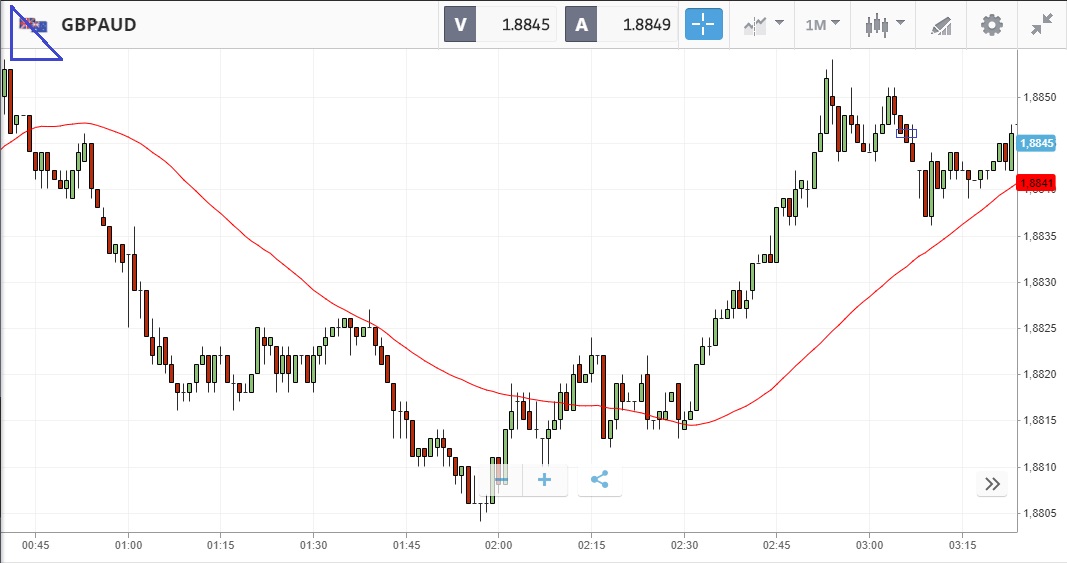The image size is (1067, 563).
Task: Open the indicators dropdown
Action: click(762, 25)
